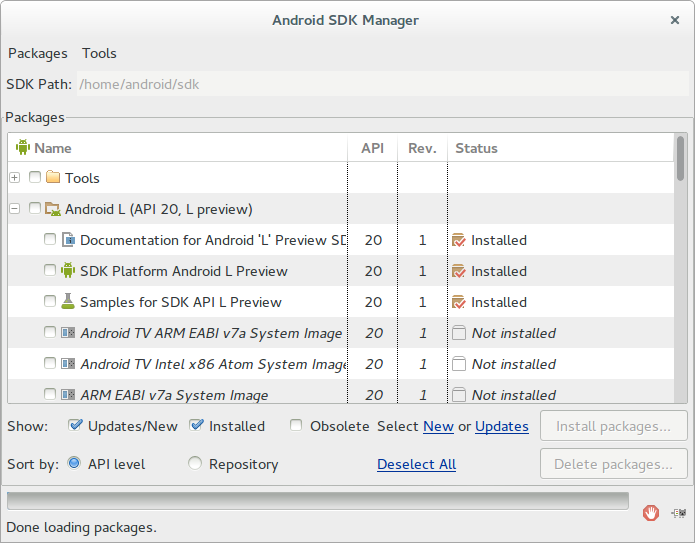Collapse the Android L (API 20) tree node

[x=15, y=208]
